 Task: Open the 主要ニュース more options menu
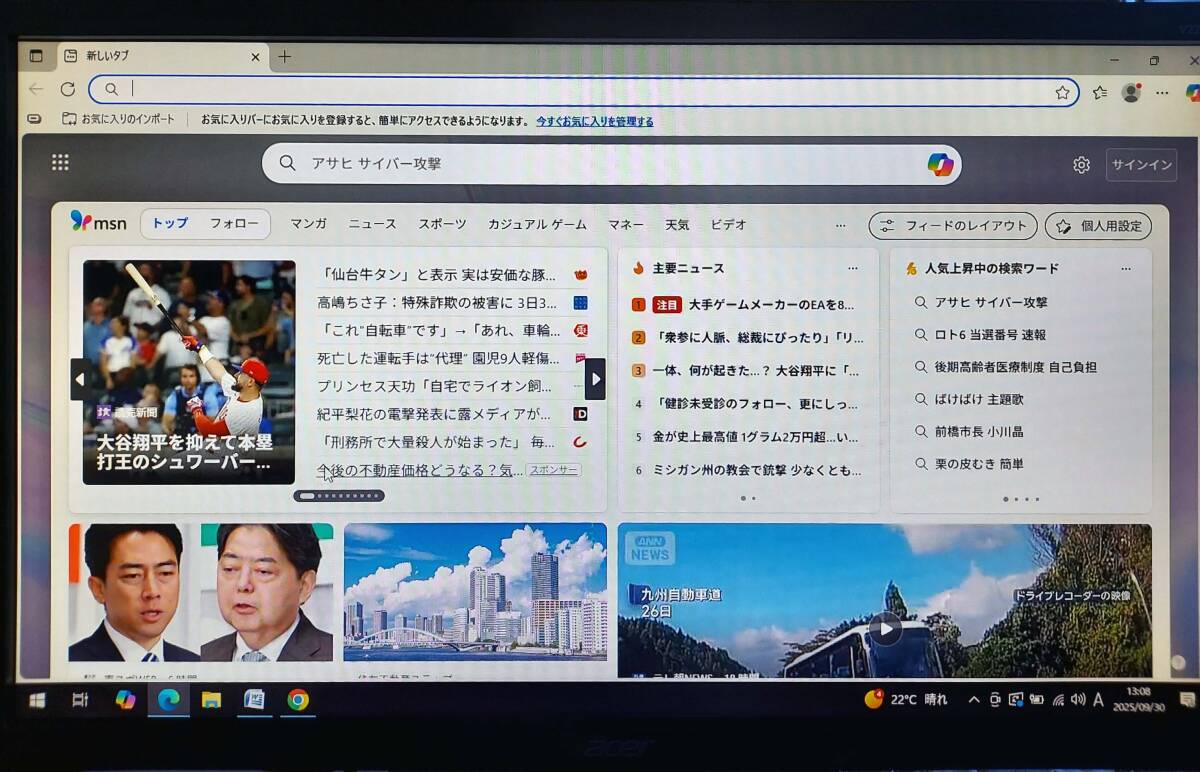point(853,268)
